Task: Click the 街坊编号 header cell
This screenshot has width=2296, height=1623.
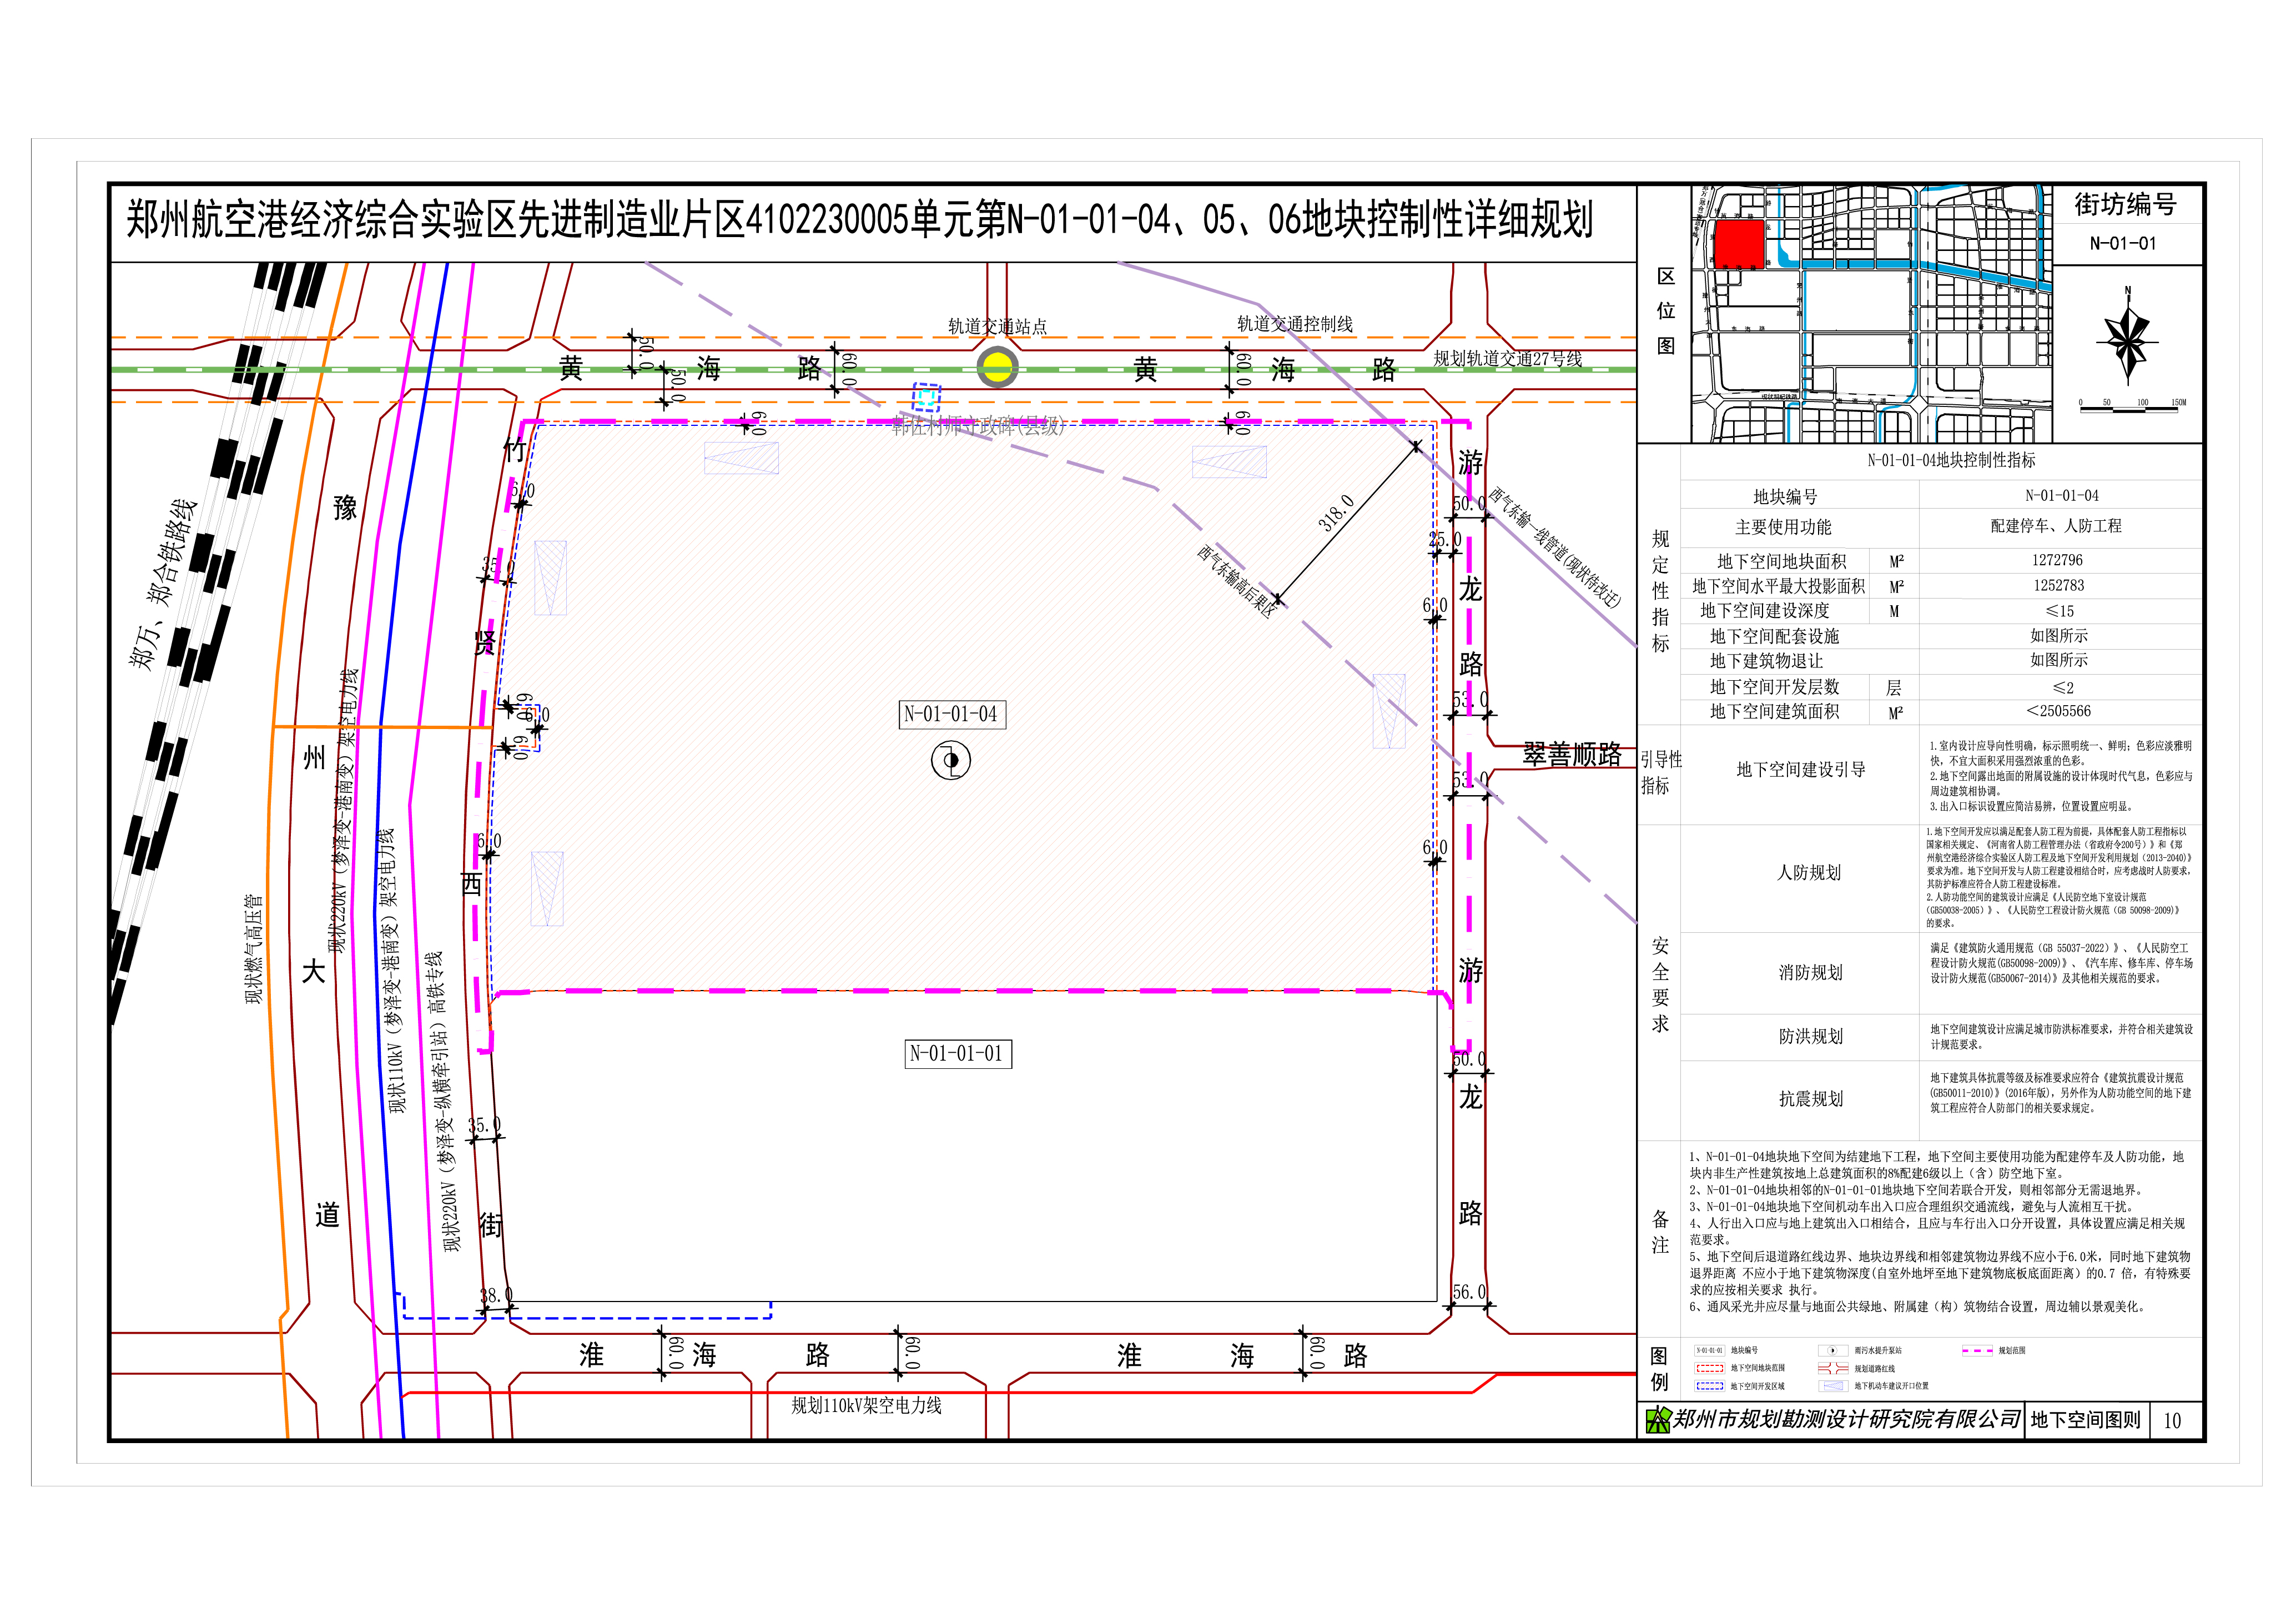Action: (2125, 204)
